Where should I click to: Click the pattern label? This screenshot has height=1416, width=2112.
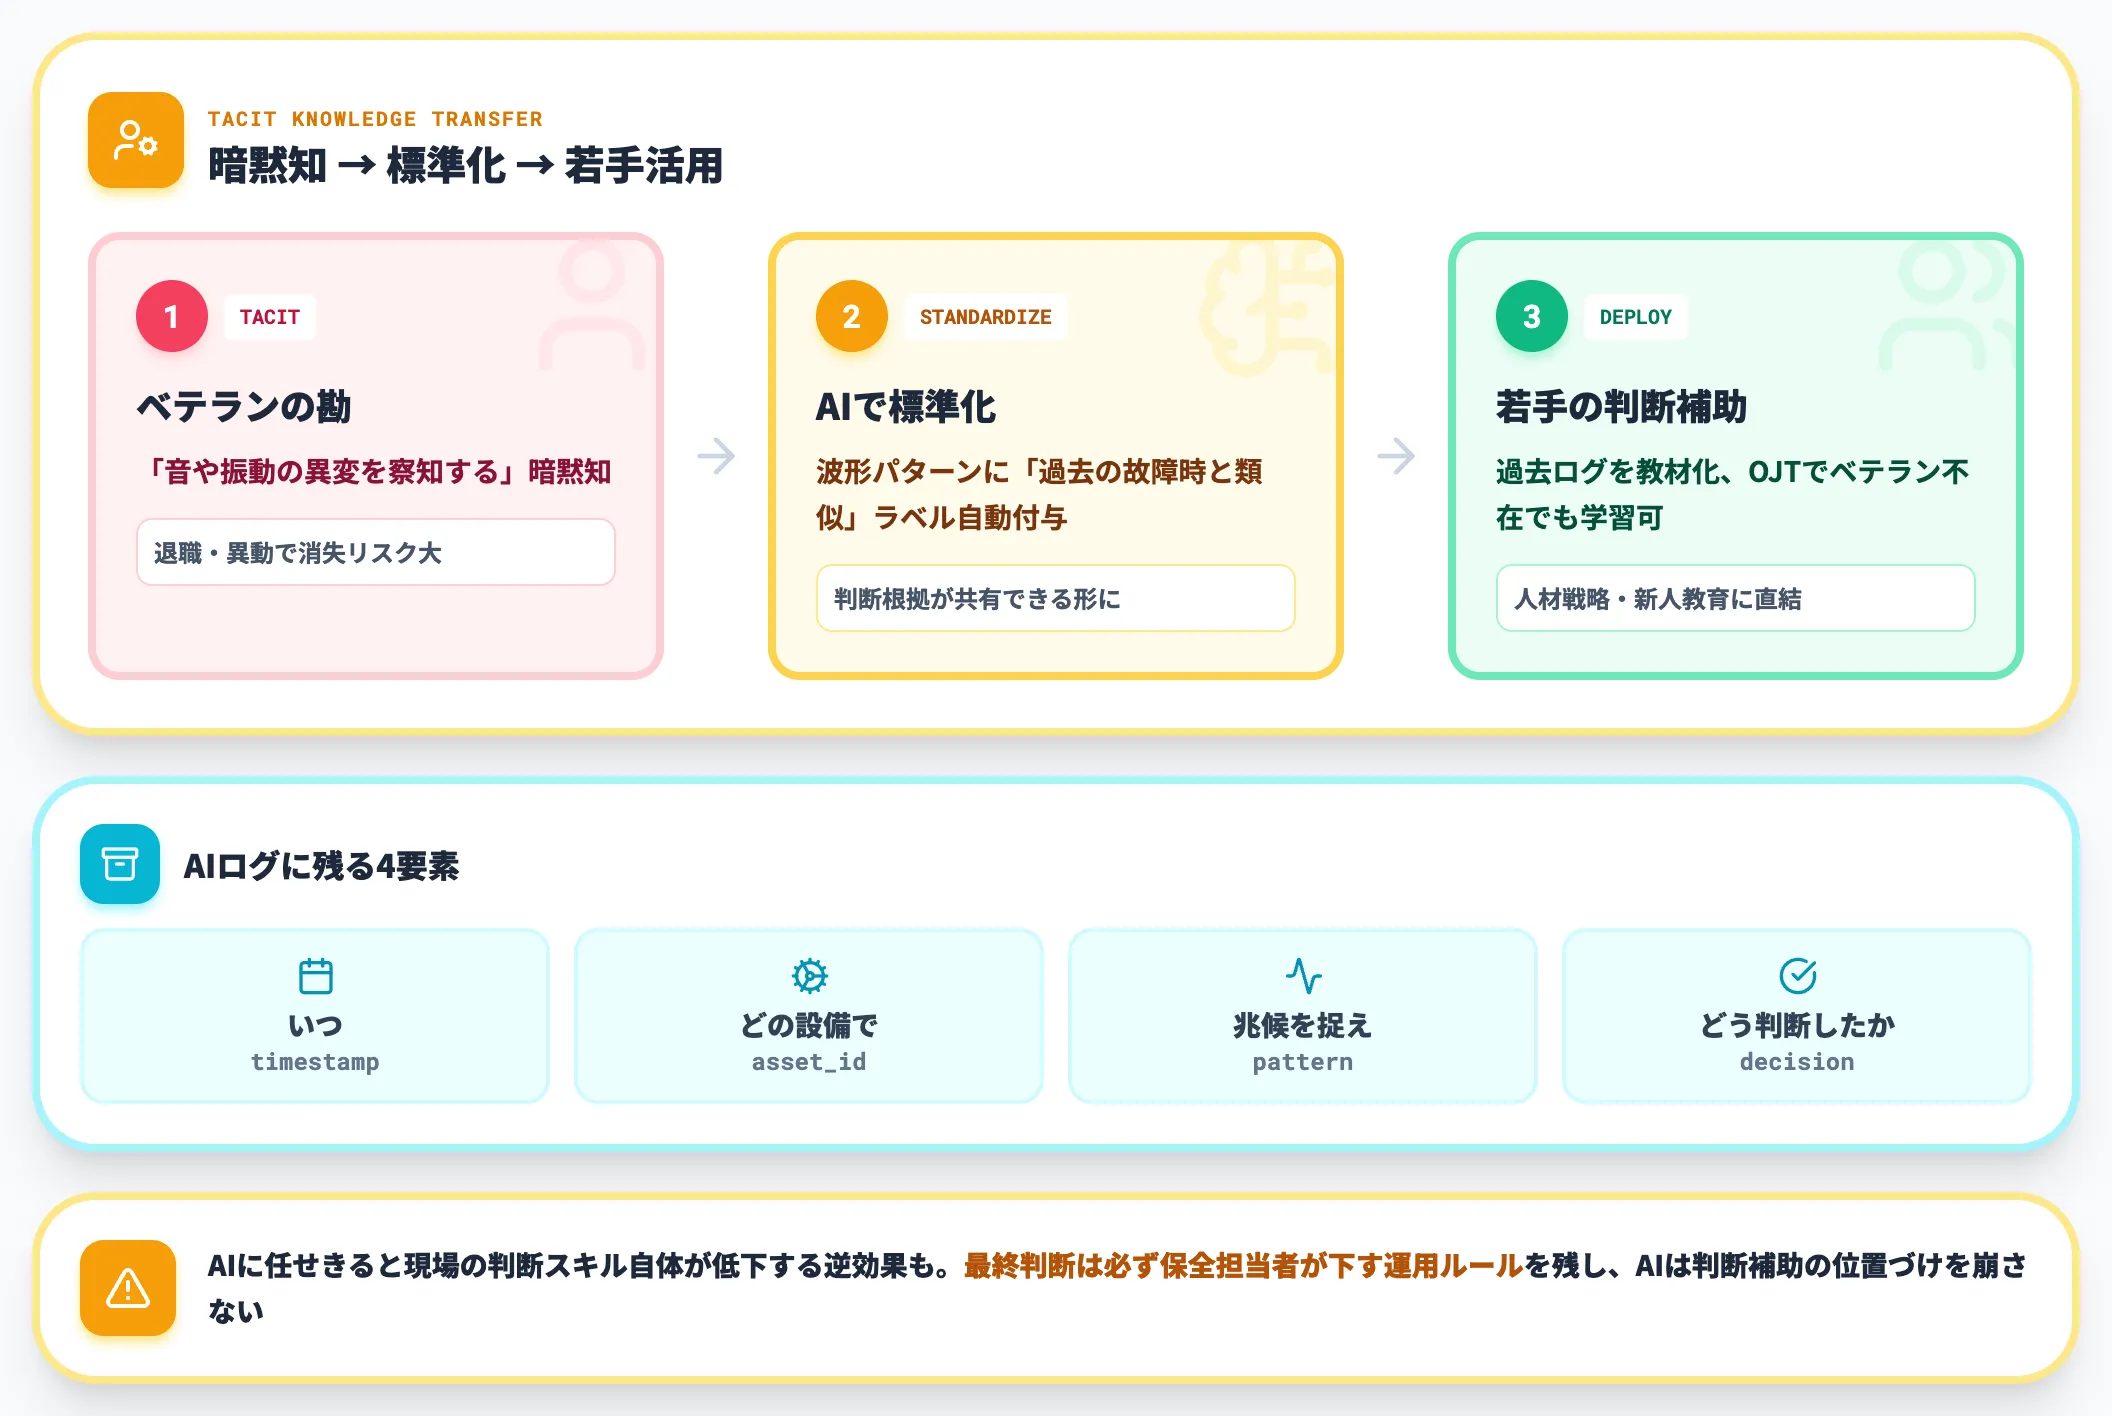(1303, 1062)
